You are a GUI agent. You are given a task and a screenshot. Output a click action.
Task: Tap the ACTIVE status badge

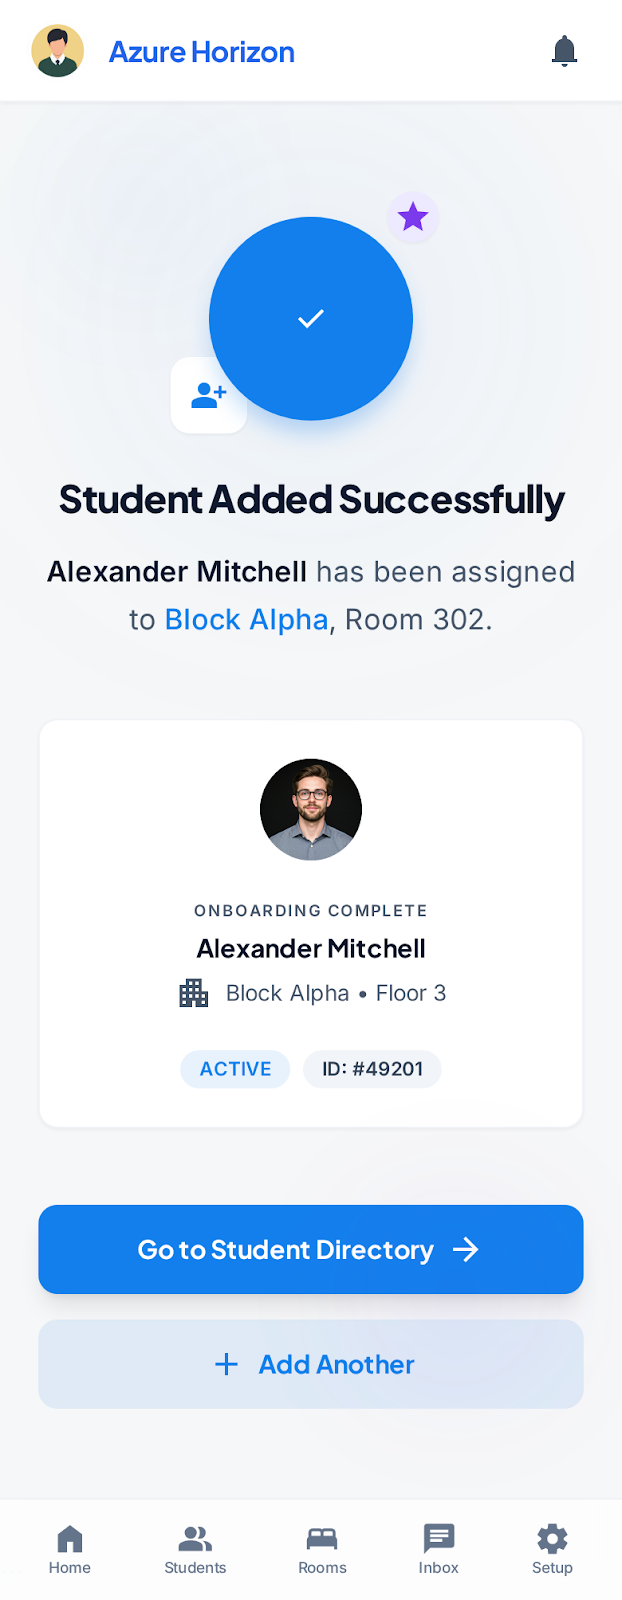pos(235,1069)
